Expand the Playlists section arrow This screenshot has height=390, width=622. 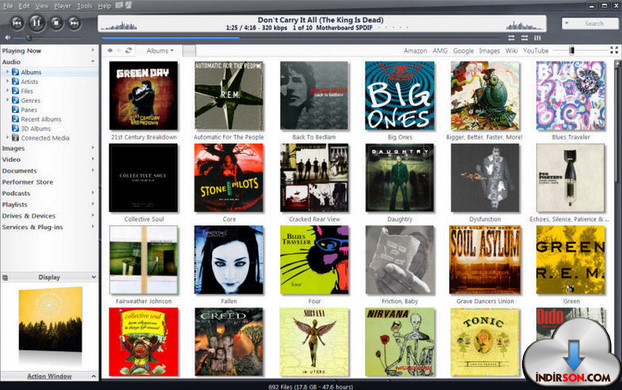point(93,204)
